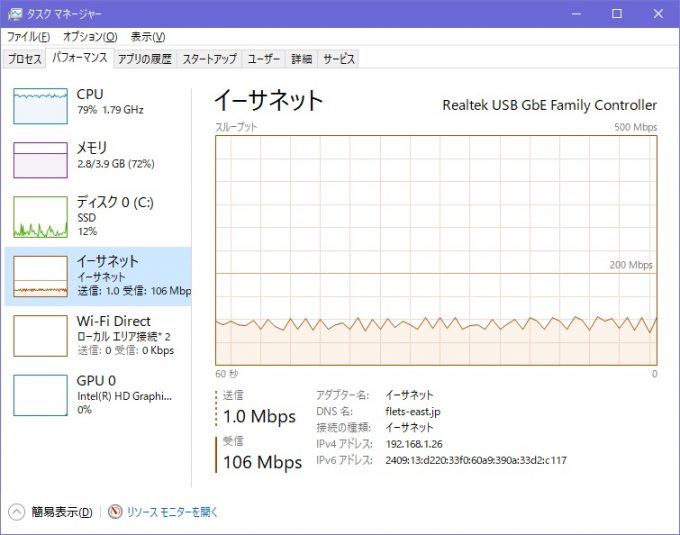This screenshot has height=535, width=680.
Task: Open the スタートアップ tab
Action: (210, 59)
